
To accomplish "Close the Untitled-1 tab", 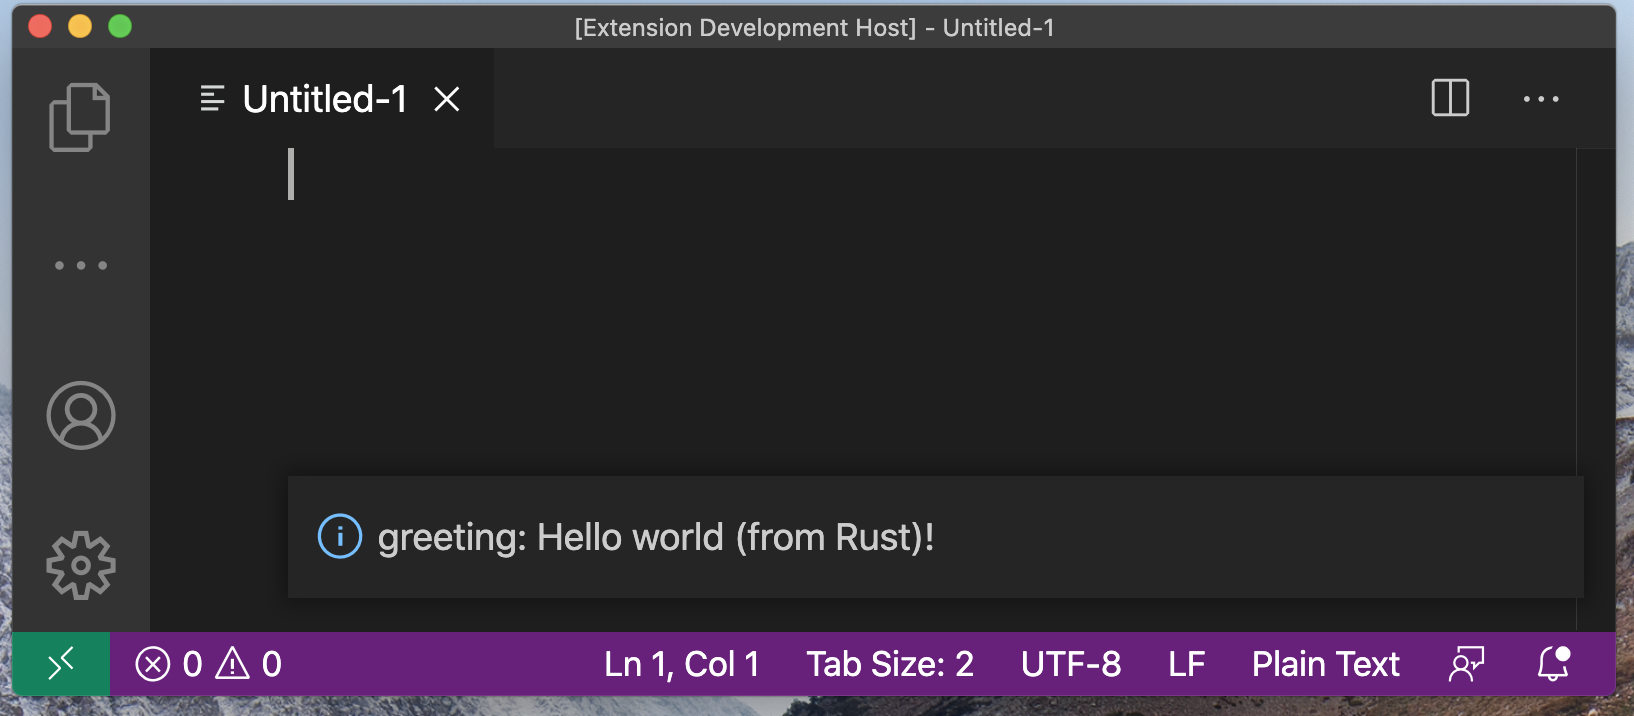I will (x=447, y=99).
